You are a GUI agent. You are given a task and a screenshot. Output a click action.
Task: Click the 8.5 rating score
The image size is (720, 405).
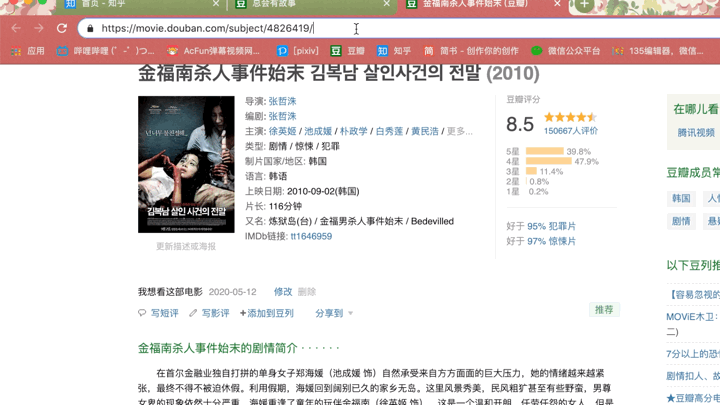520,124
